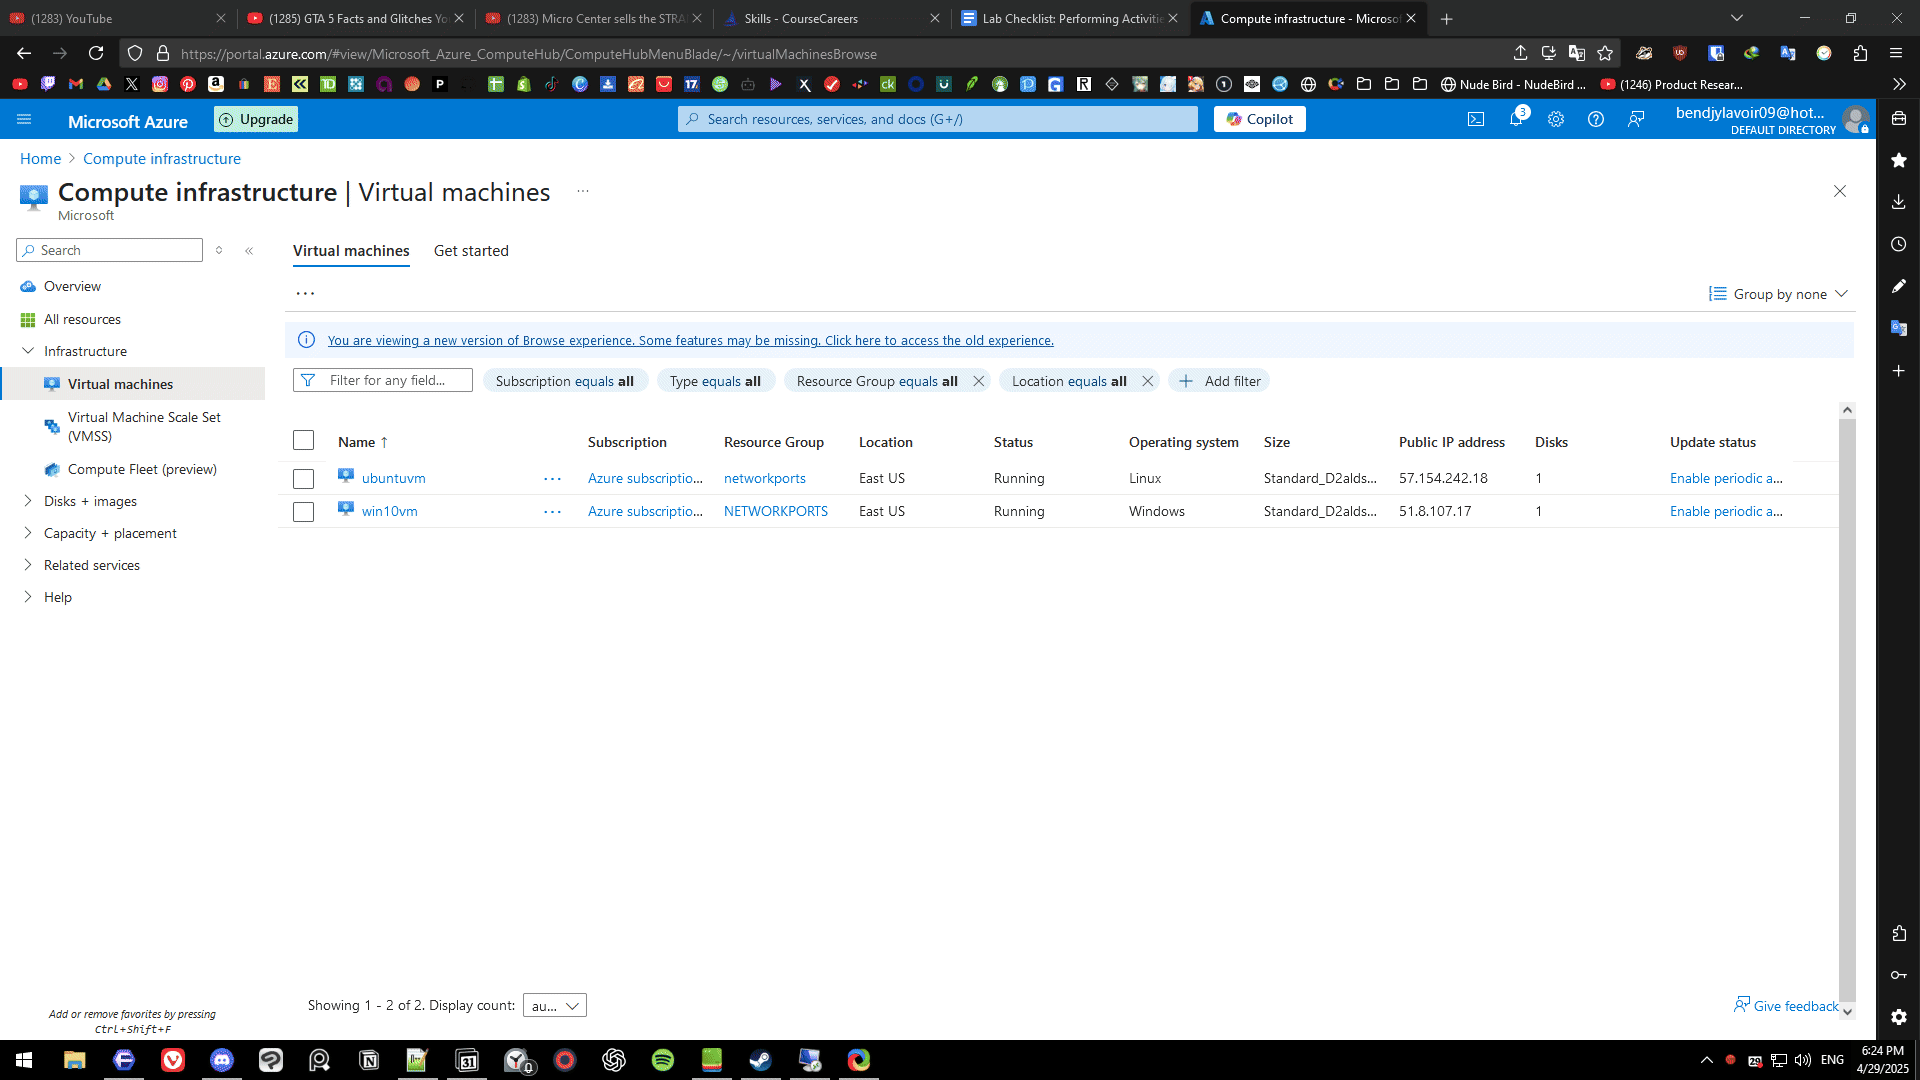Expand Capacity + placement section
The width and height of the screenshot is (1920, 1080).
click(x=28, y=533)
